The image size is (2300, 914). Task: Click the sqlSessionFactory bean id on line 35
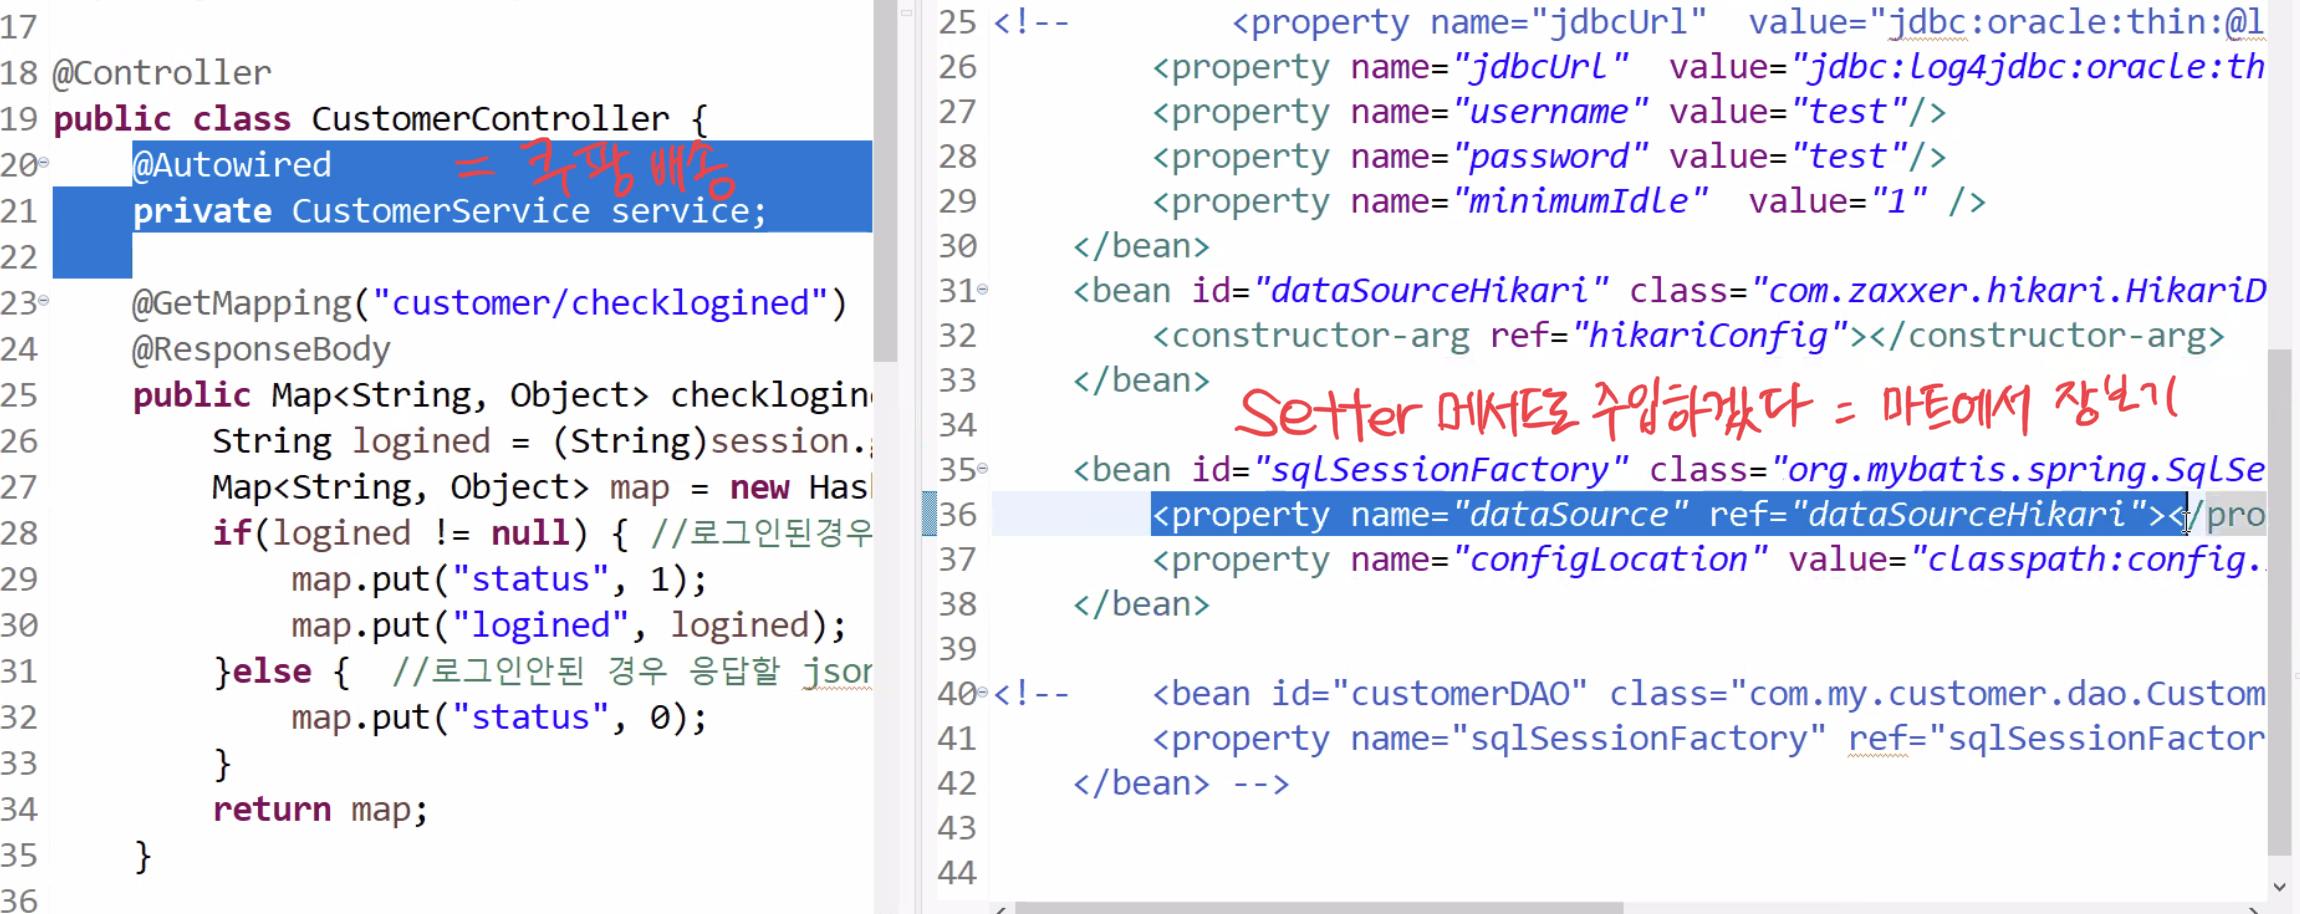click(1441, 470)
